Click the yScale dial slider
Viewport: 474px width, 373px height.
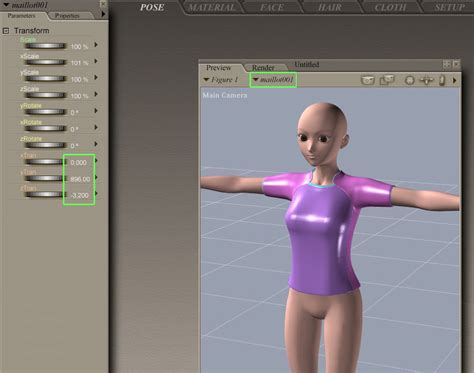point(45,79)
